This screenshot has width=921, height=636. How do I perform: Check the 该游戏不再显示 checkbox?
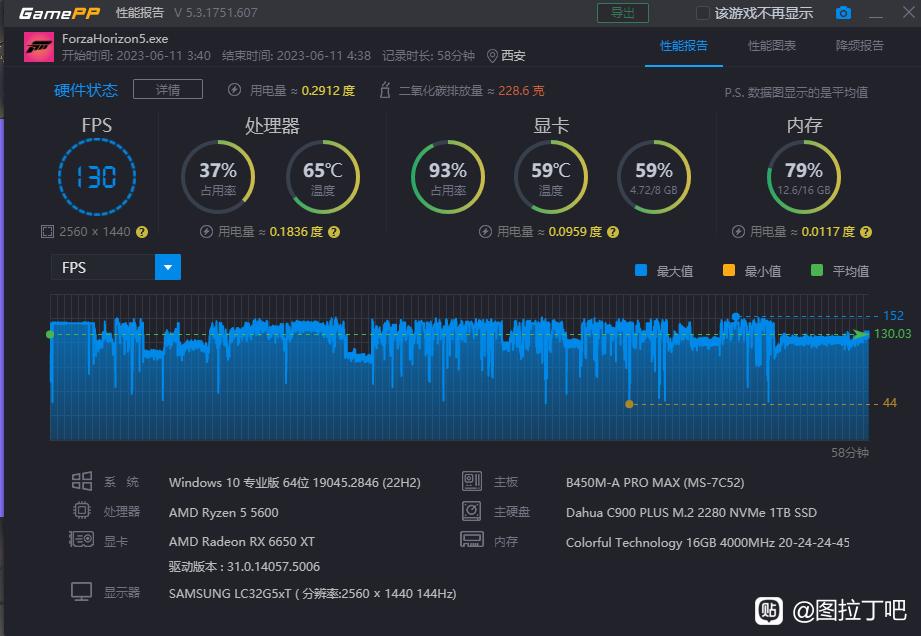[x=703, y=13]
